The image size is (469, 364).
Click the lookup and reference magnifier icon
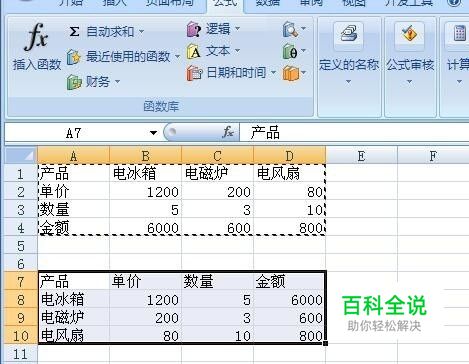(290, 29)
